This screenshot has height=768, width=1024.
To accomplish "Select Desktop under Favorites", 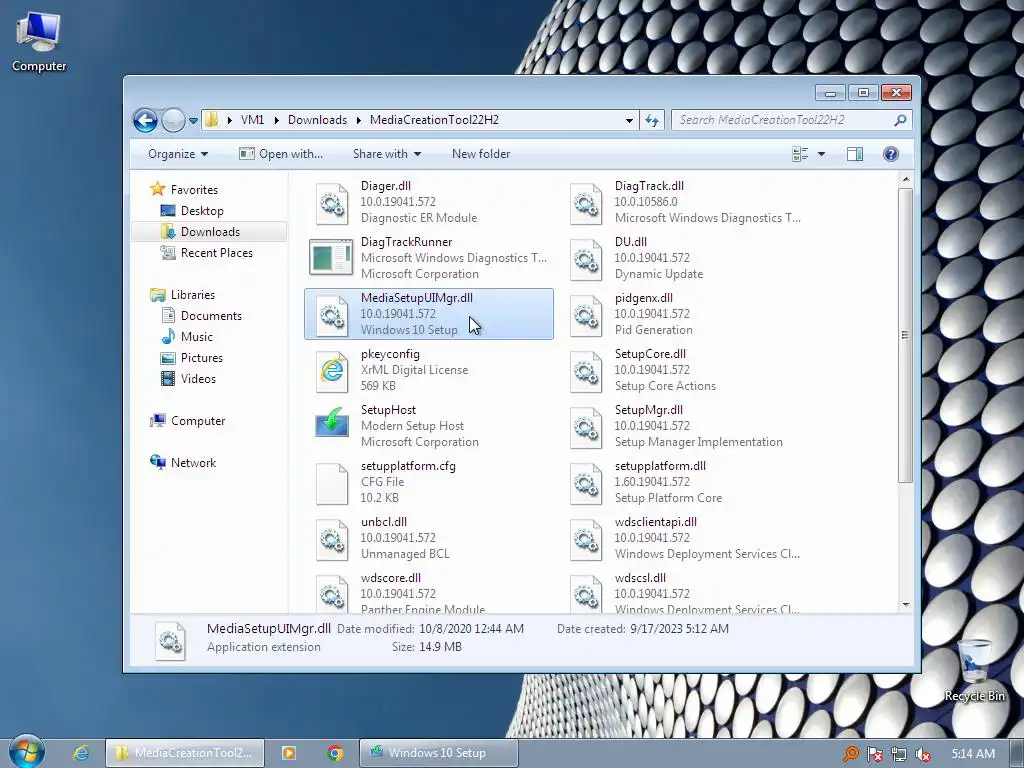I will pyautogui.click(x=202, y=211).
